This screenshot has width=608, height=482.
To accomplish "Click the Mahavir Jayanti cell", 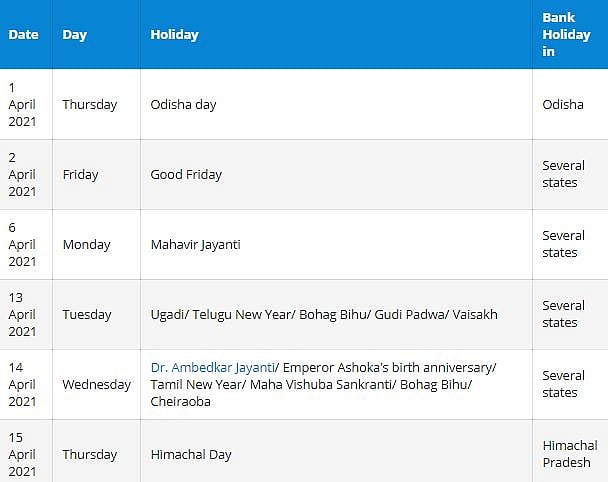I will [x=195, y=245].
